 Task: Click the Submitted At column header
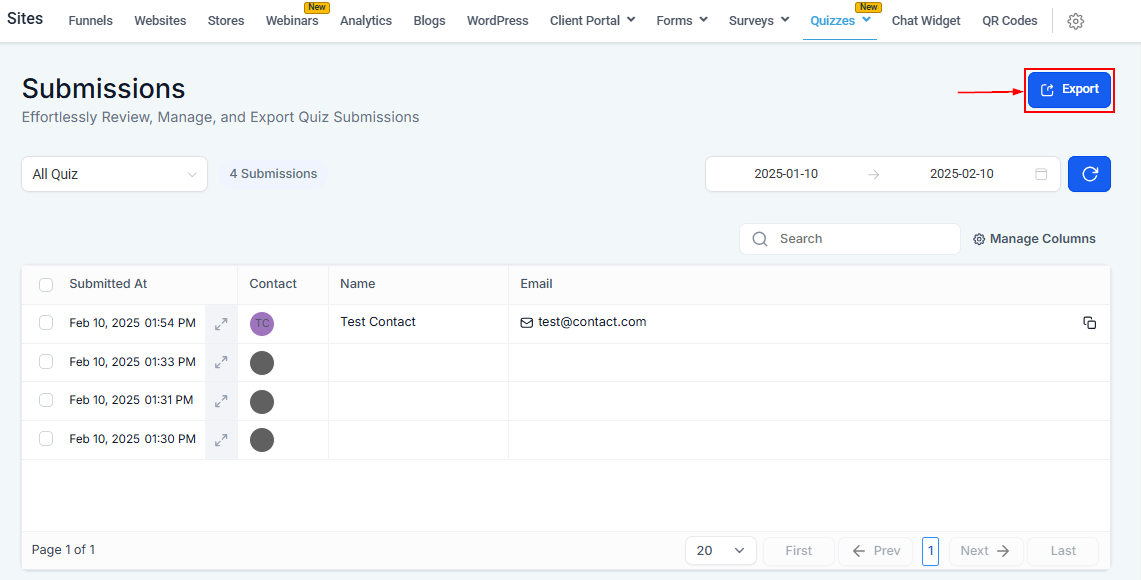[108, 284]
